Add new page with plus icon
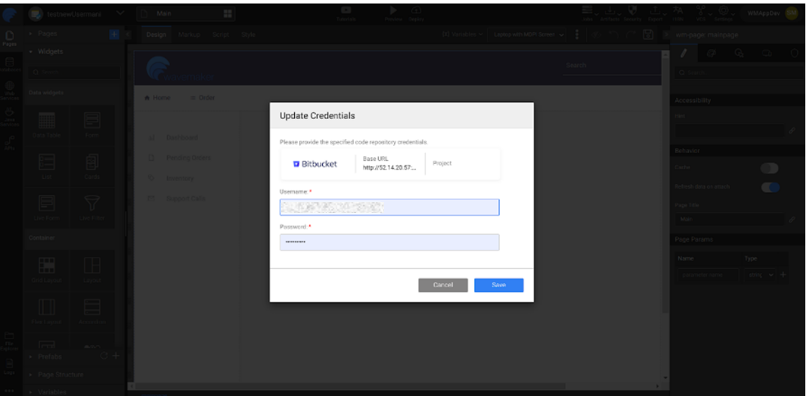 point(114,34)
